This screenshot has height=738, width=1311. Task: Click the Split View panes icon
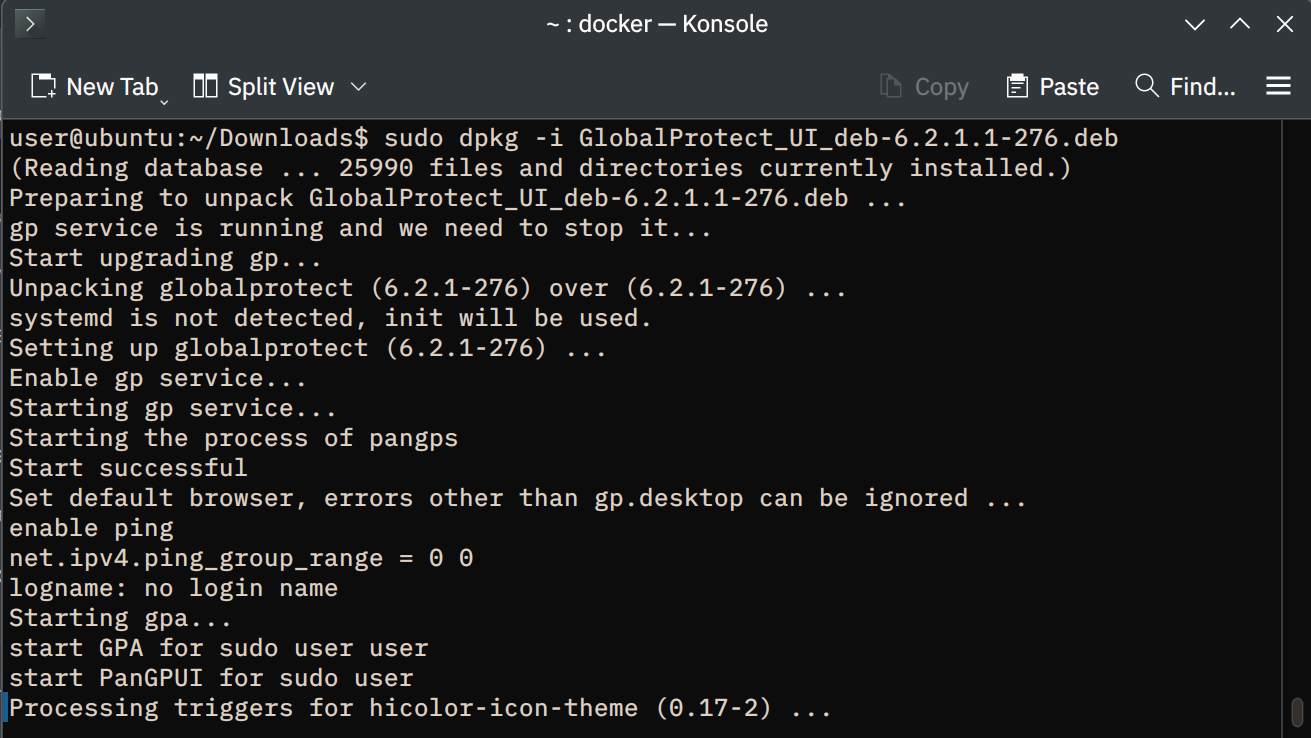pyautogui.click(x=205, y=87)
